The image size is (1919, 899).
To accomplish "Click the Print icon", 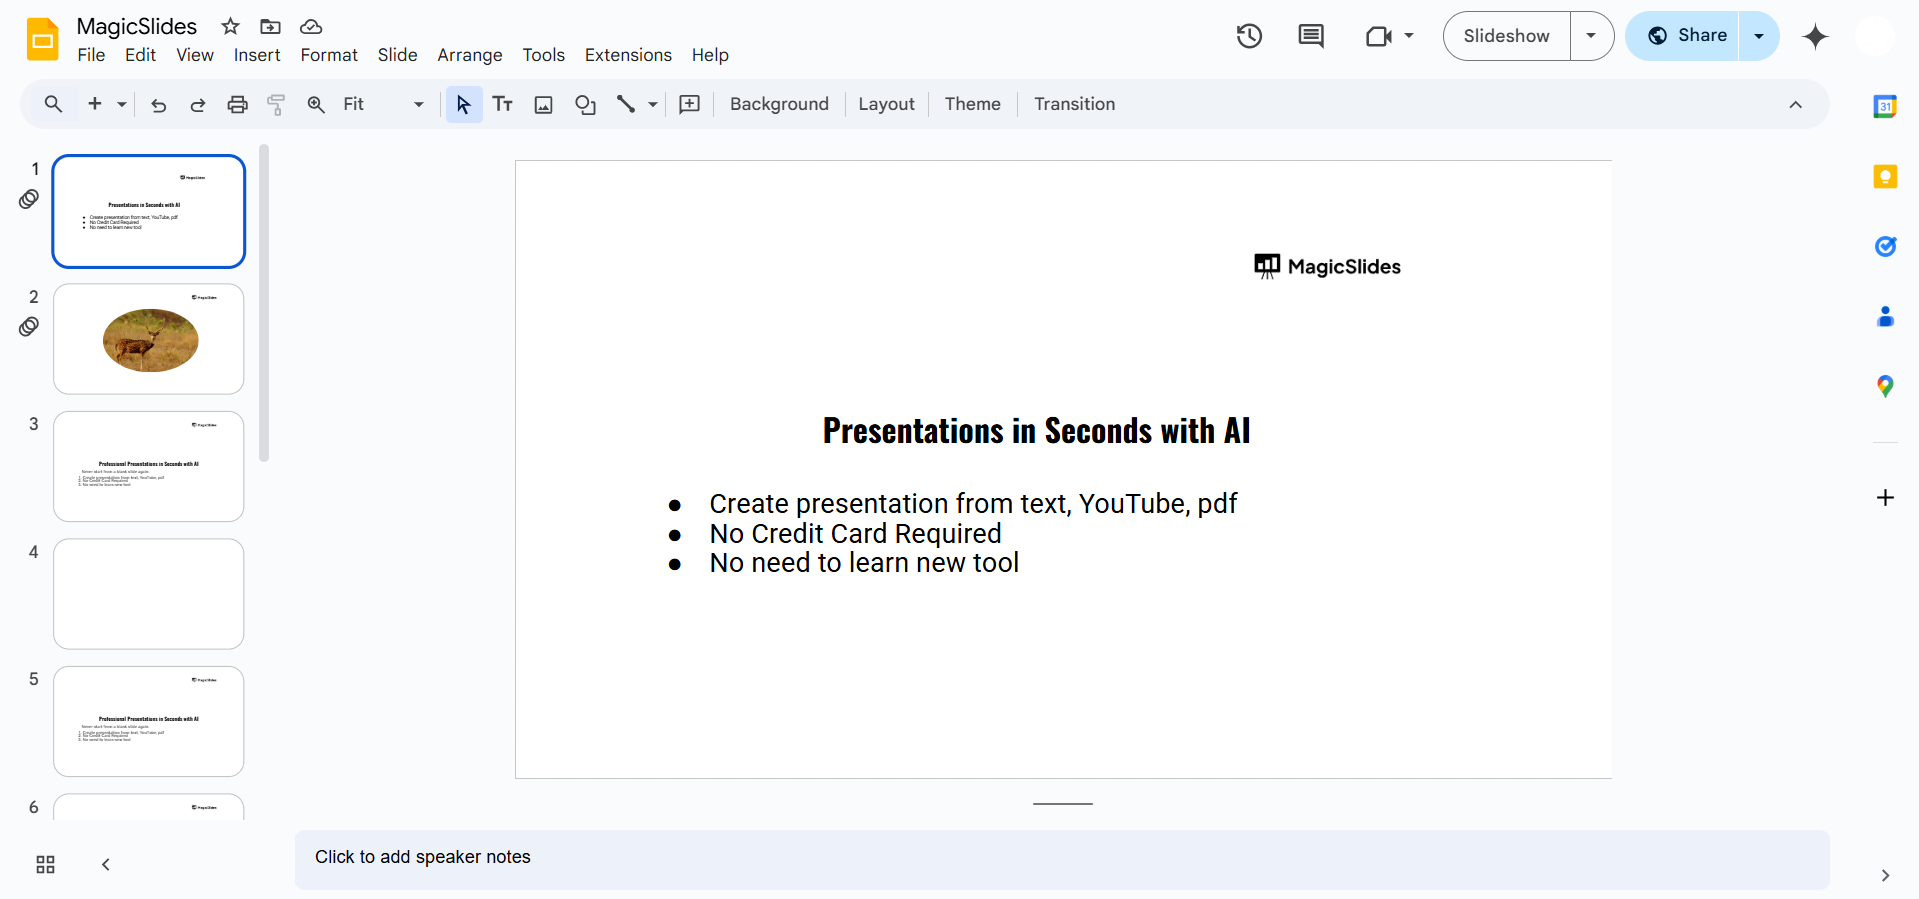I will (237, 104).
